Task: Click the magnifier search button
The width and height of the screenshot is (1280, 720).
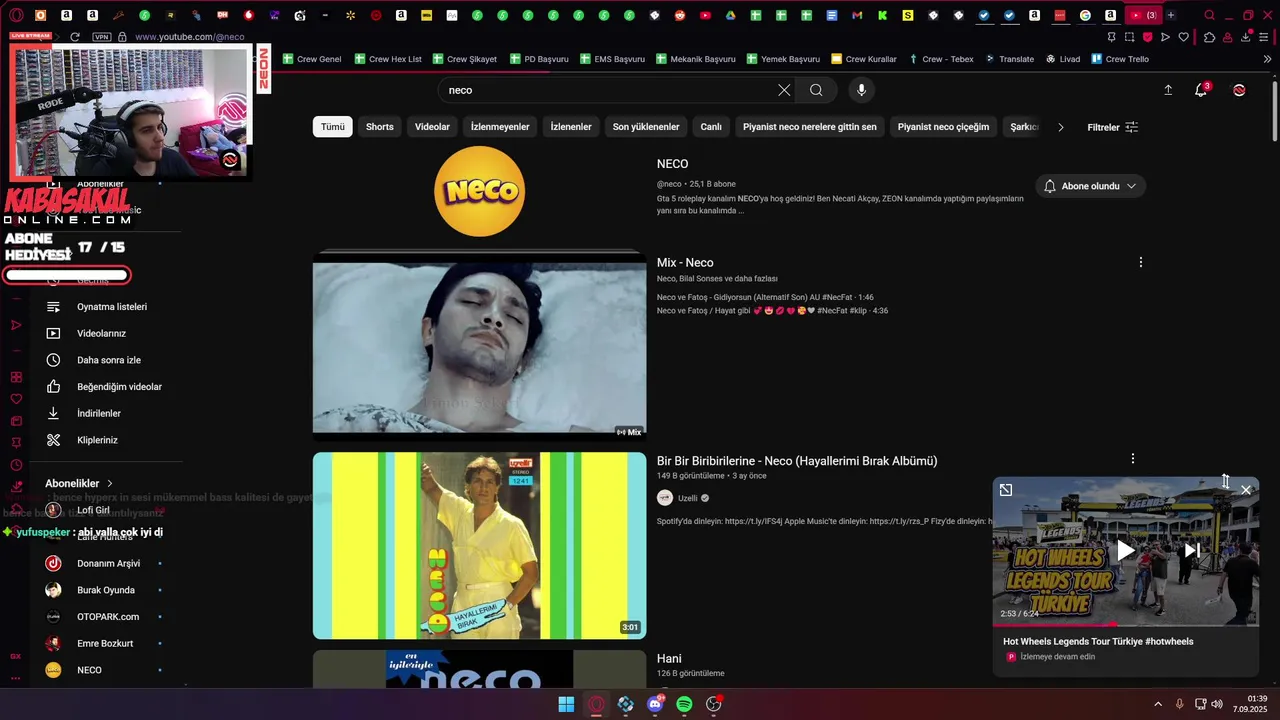Action: (816, 90)
